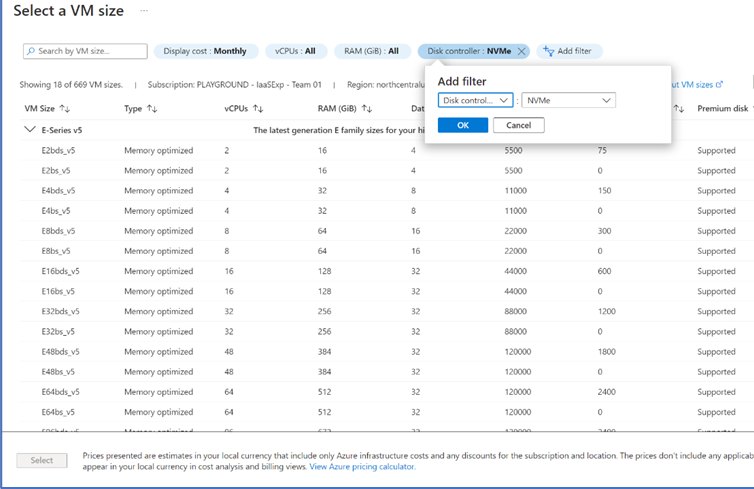Image resolution: width=754 pixels, height=489 pixels.
Task: Click the Add filter button
Action: 569,51
